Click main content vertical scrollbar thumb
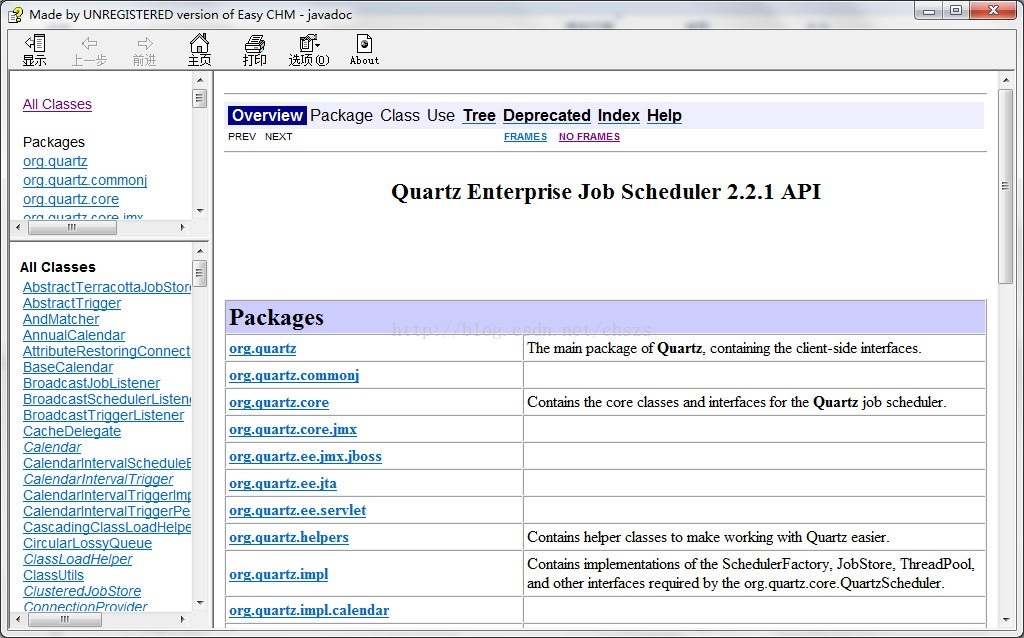Image resolution: width=1024 pixels, height=638 pixels. [x=1006, y=186]
